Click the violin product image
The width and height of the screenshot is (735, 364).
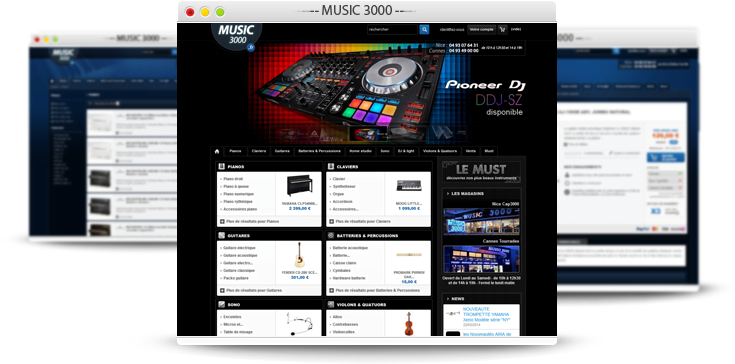coord(409,323)
